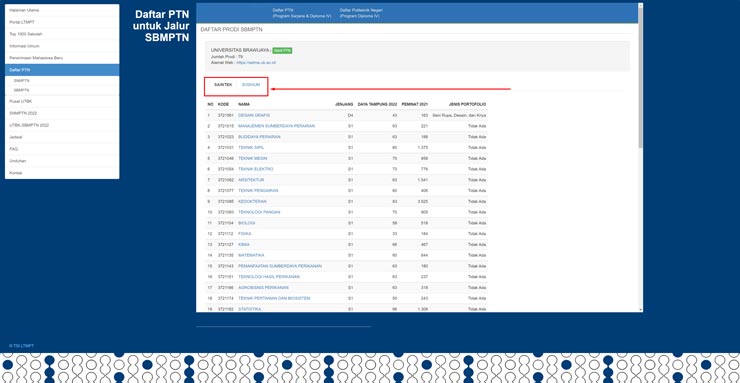Open PEMANFAATAN SUMBERDAYA PERIKANAN link
This screenshot has height=383, width=740.
[280, 266]
